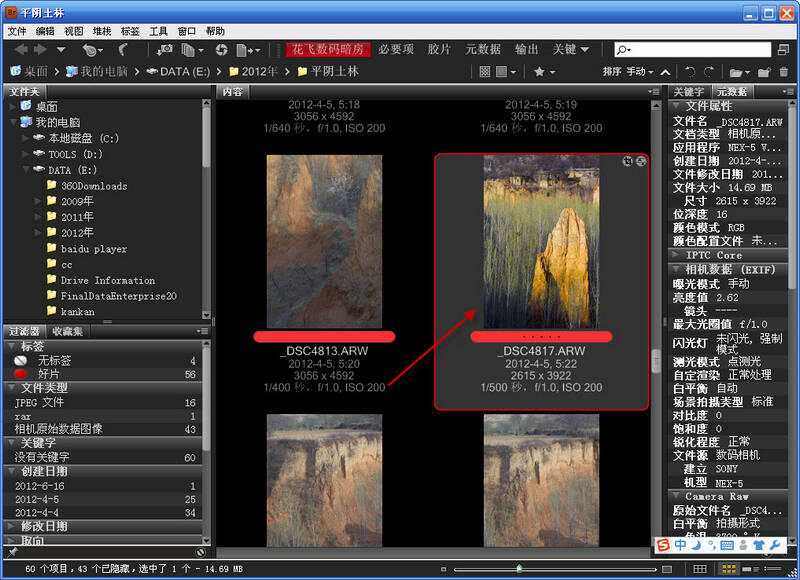Click Sogou IME soft keyboard icon

coord(728,545)
